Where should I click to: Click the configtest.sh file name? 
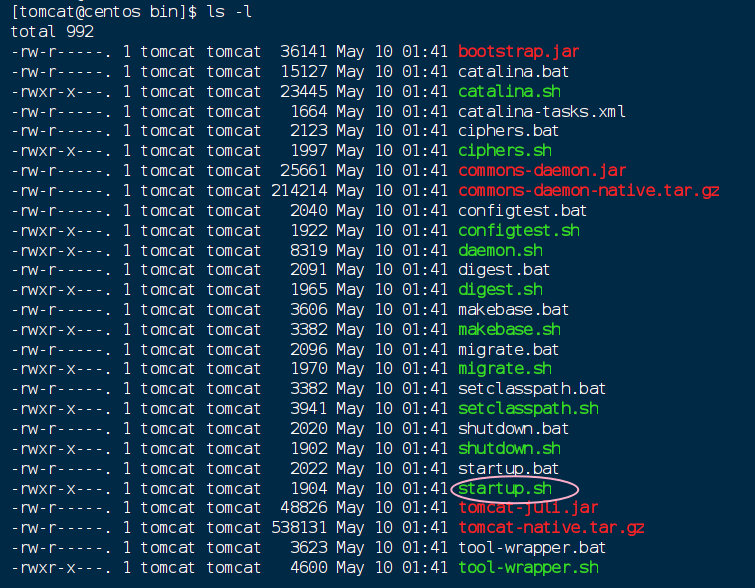[518, 231]
